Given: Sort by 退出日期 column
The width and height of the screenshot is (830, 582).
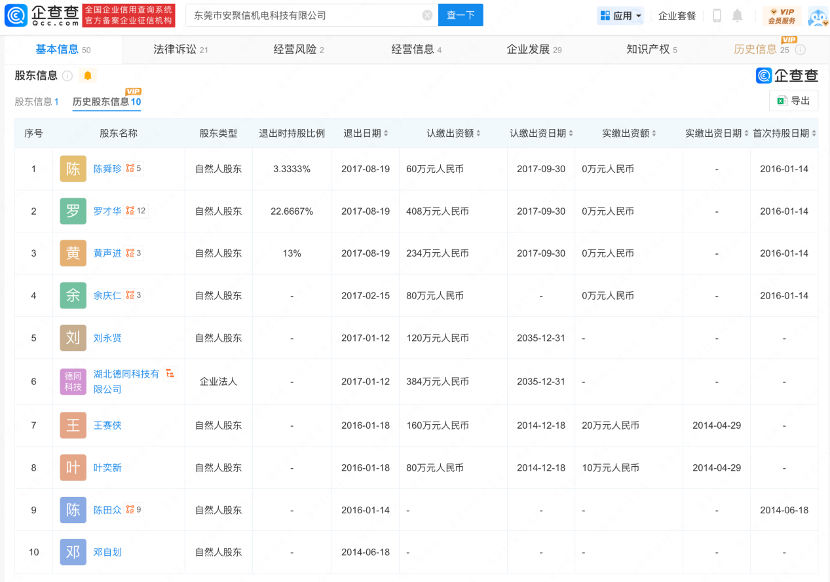Looking at the screenshot, I should tap(386, 133).
